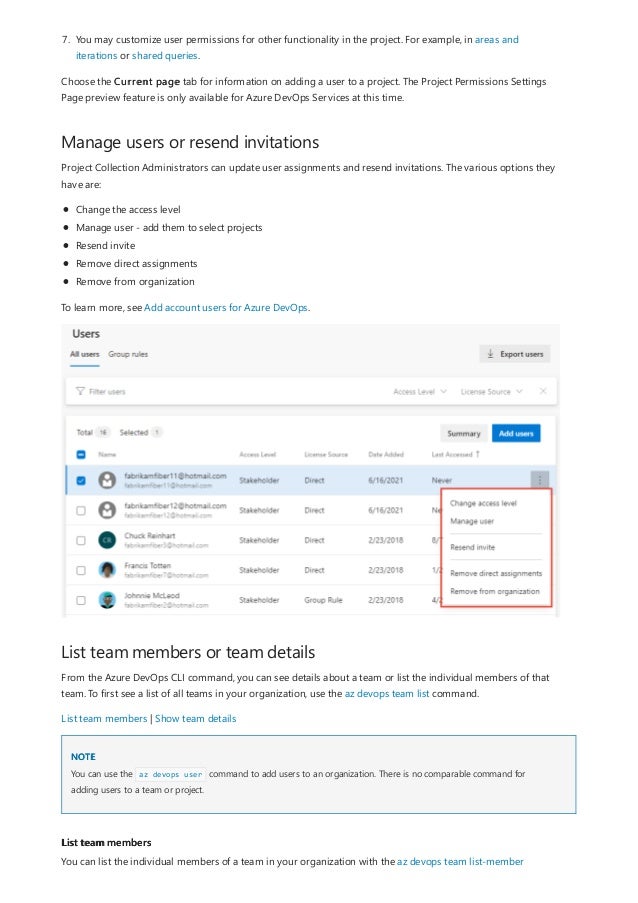Image resolution: width=638 pixels, height=903 pixels.
Task: Expand the License Source dropdown
Action: tap(492, 392)
